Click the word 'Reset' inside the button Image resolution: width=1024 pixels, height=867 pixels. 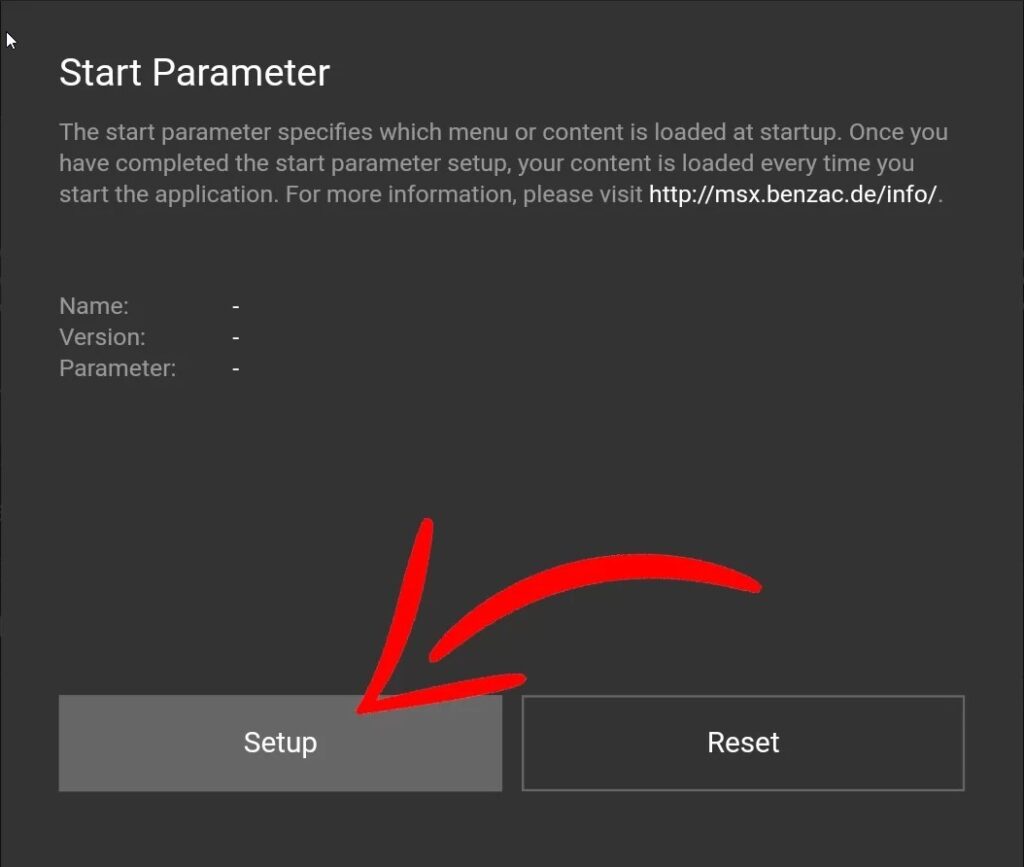coord(743,743)
